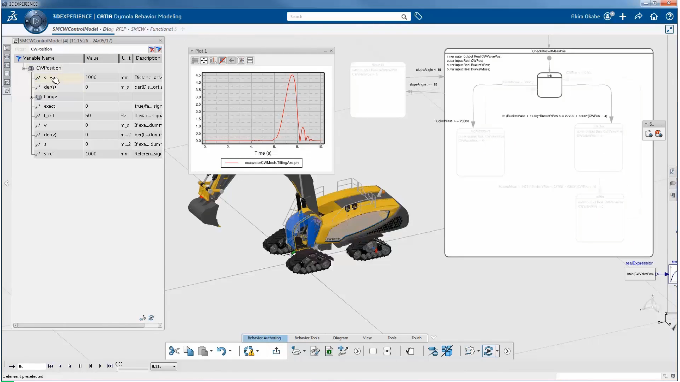Click the hand pointer tool icon

tap(410, 351)
